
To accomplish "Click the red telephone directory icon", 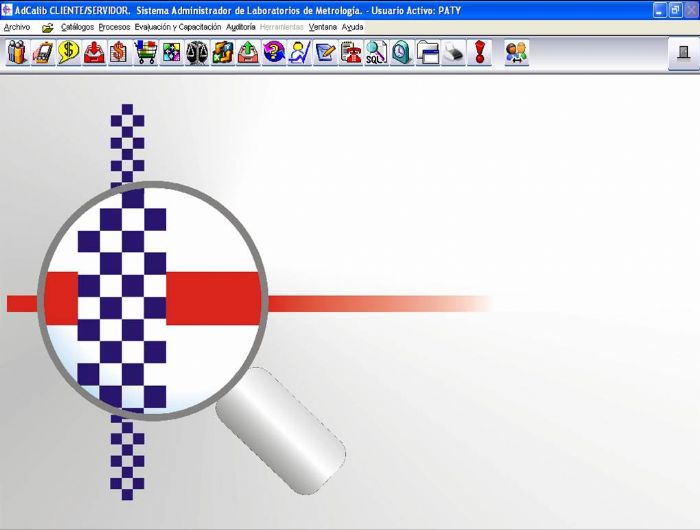I will coord(350,52).
